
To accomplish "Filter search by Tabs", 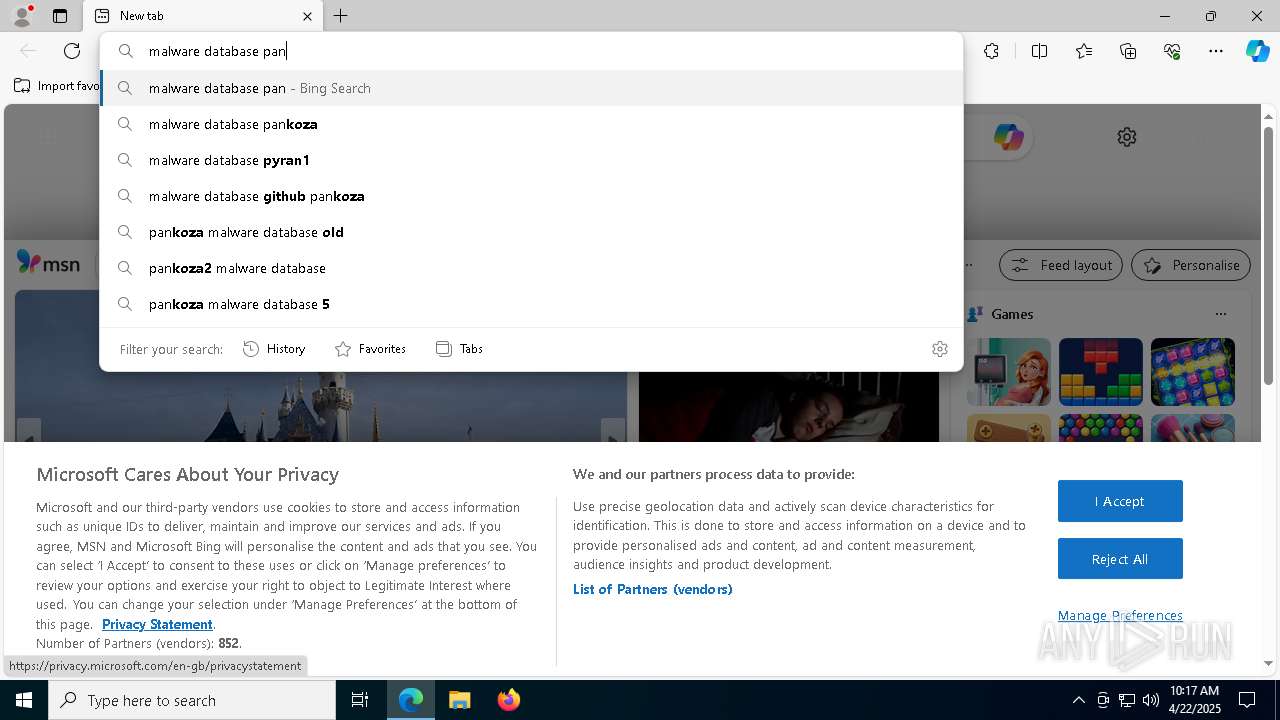I will pos(459,349).
